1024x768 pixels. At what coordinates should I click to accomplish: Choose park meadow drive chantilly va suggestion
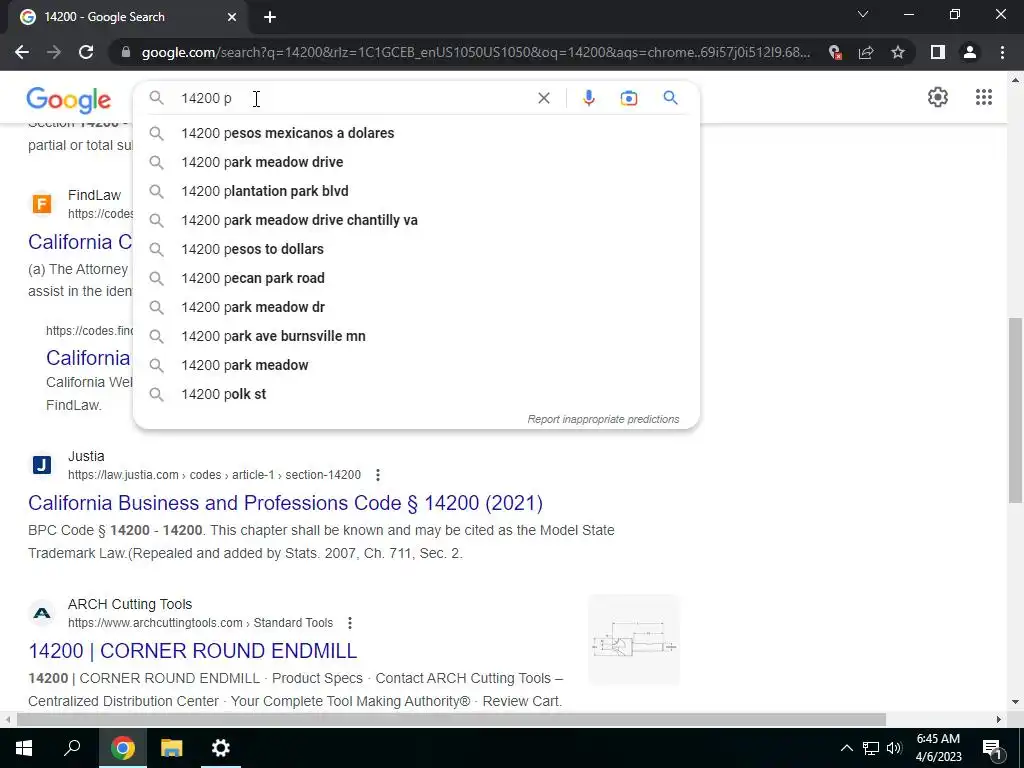416,220
